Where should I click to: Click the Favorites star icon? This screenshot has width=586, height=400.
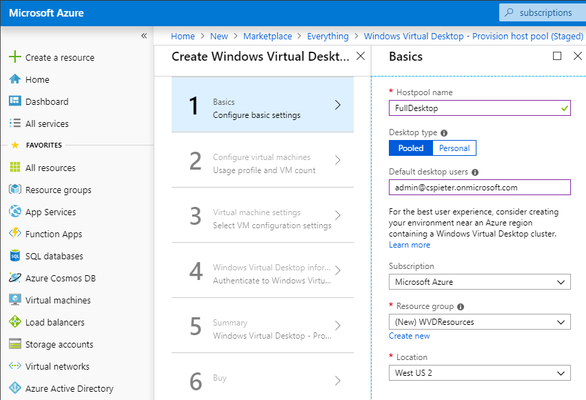pos(15,145)
